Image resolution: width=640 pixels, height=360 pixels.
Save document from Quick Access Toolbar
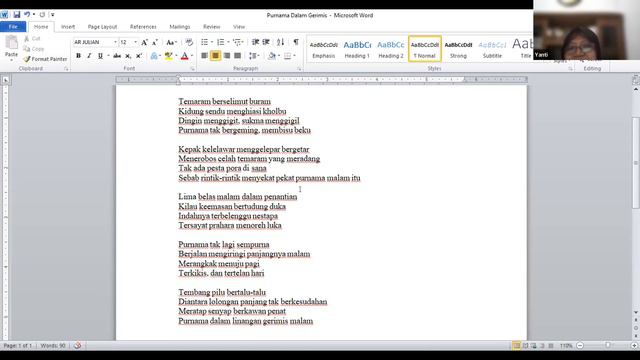coord(17,15)
